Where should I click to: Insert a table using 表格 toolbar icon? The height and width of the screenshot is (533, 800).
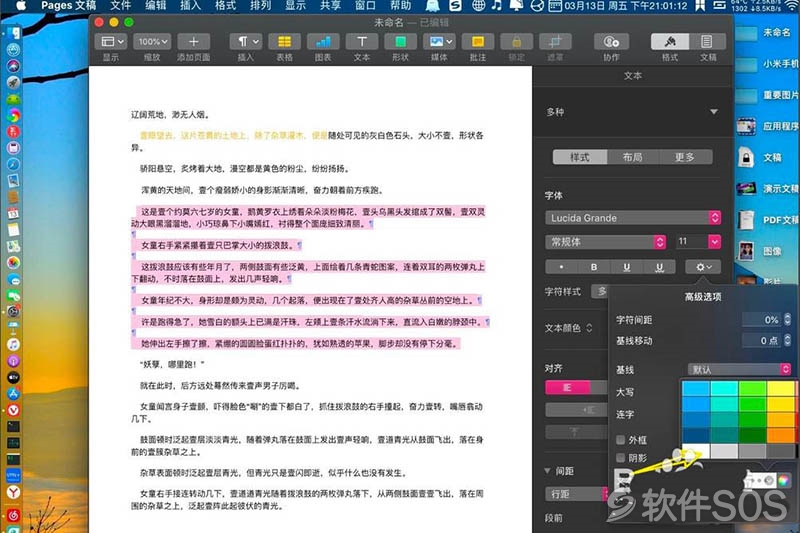click(284, 41)
